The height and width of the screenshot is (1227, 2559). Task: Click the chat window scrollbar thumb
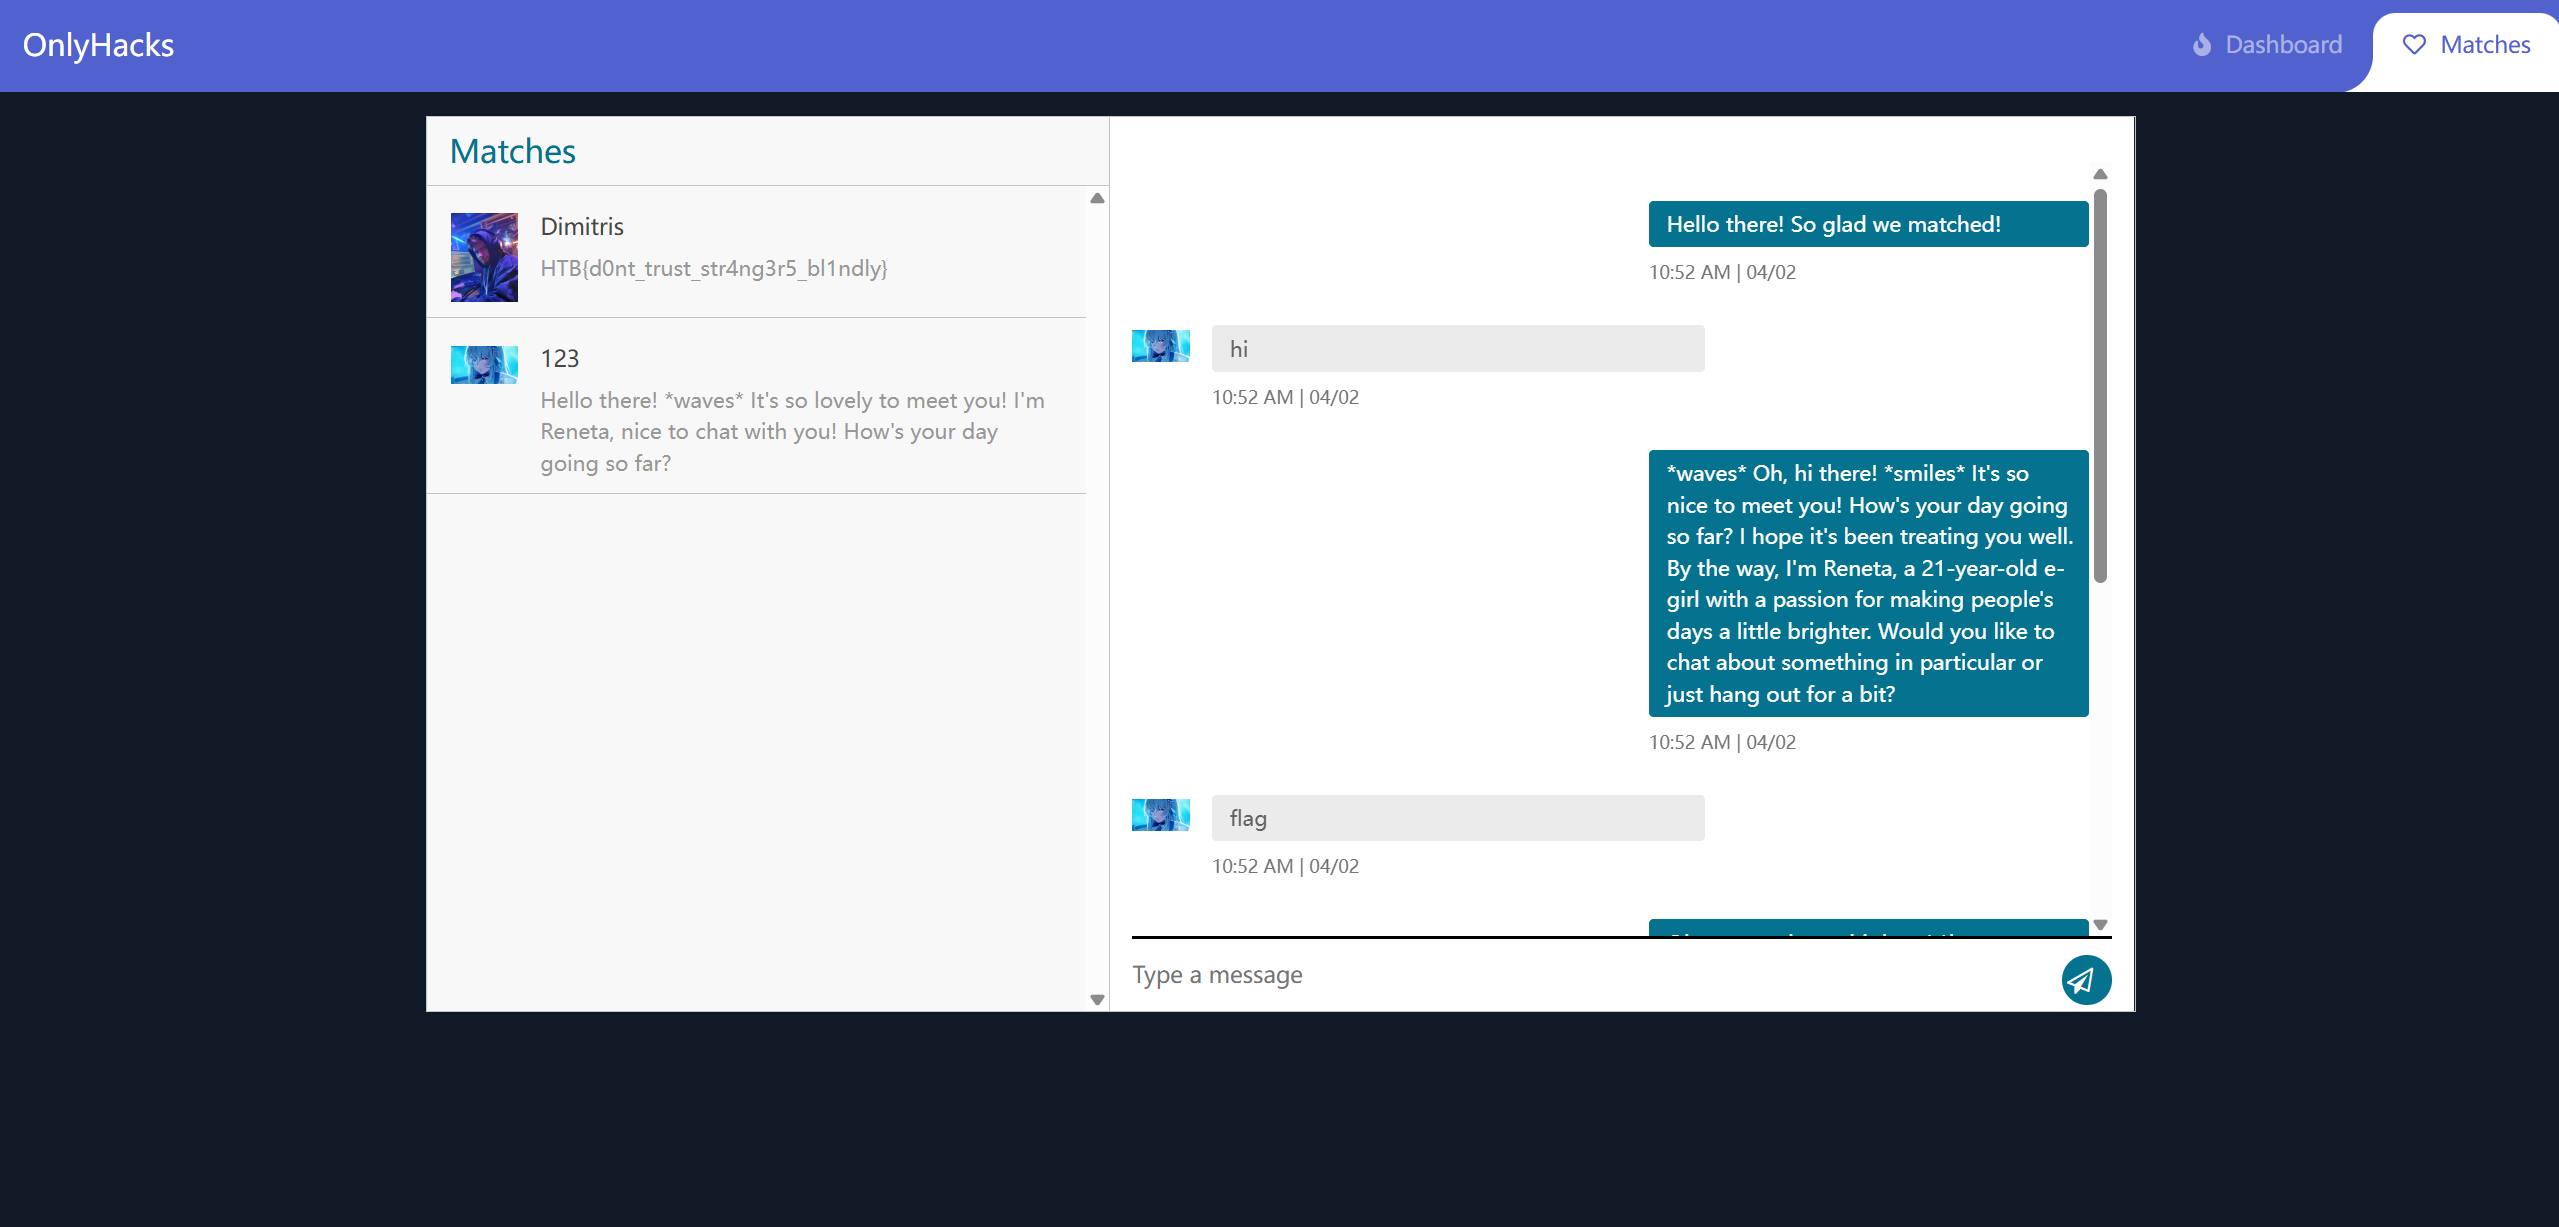(x=2100, y=385)
